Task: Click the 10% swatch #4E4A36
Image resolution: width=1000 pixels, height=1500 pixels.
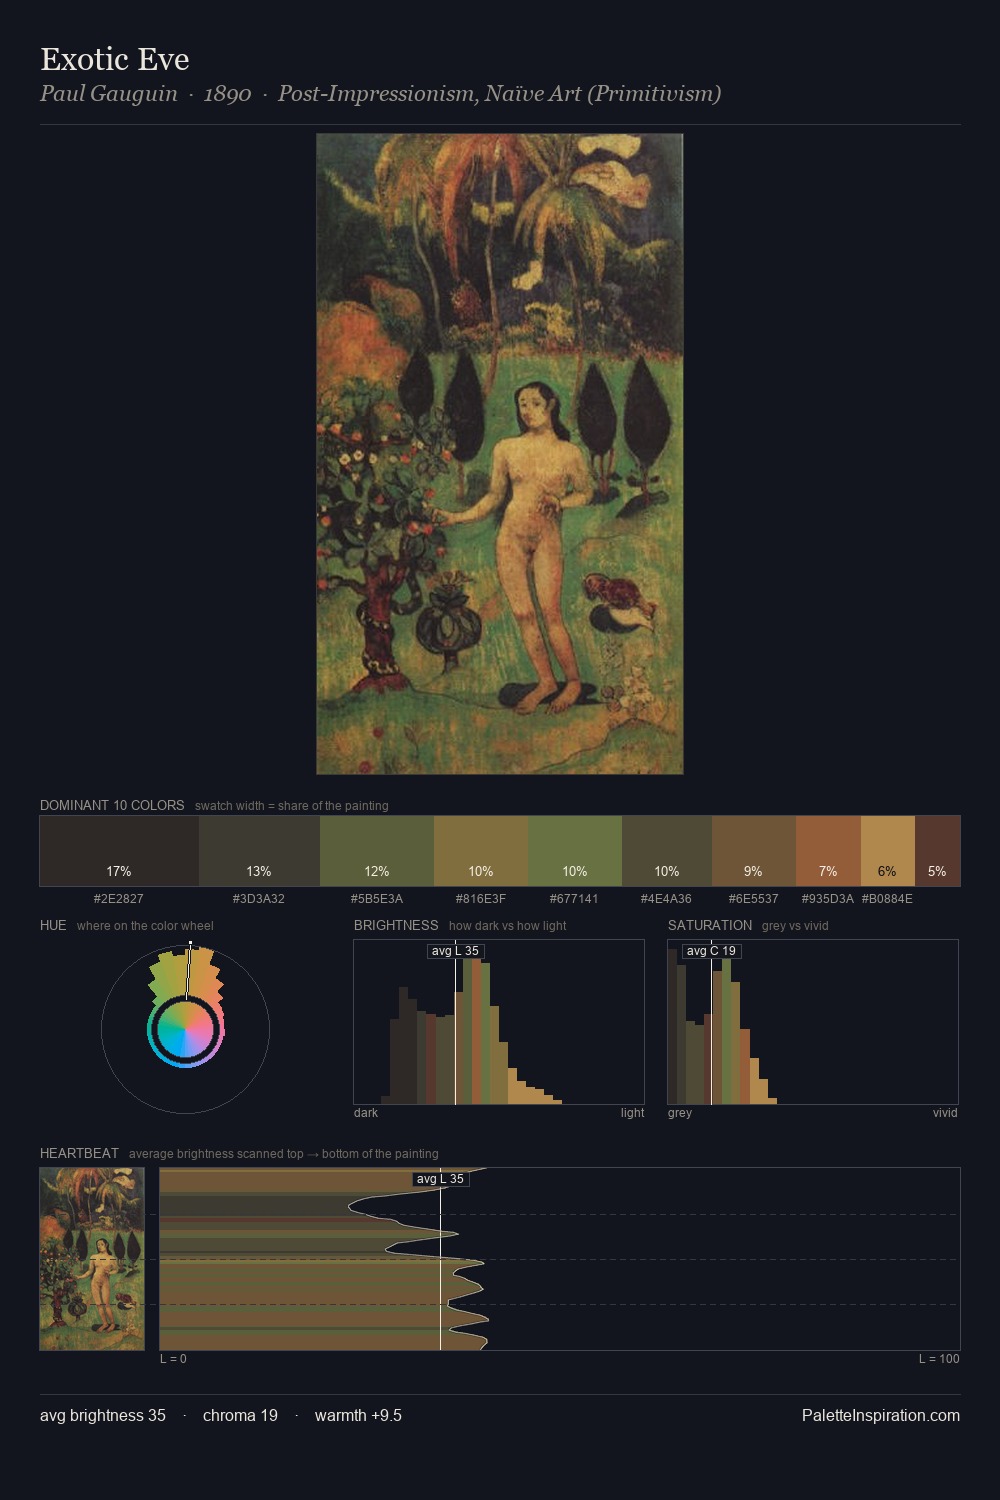Action: [667, 851]
